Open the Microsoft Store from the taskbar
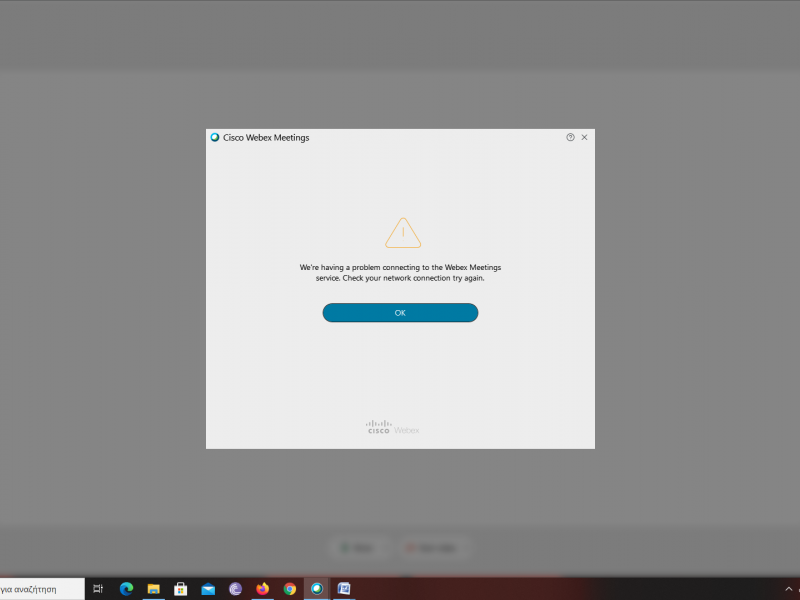Image resolution: width=800 pixels, height=600 pixels. coord(180,588)
